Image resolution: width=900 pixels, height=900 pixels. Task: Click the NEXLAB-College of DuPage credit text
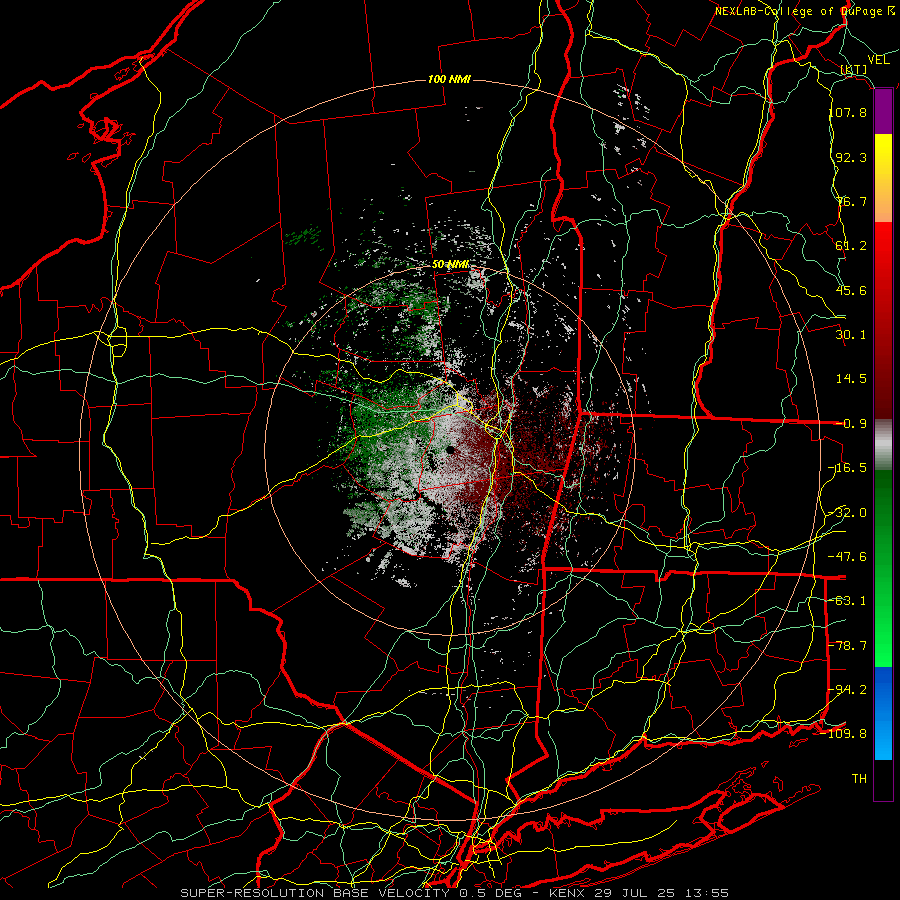click(x=805, y=11)
